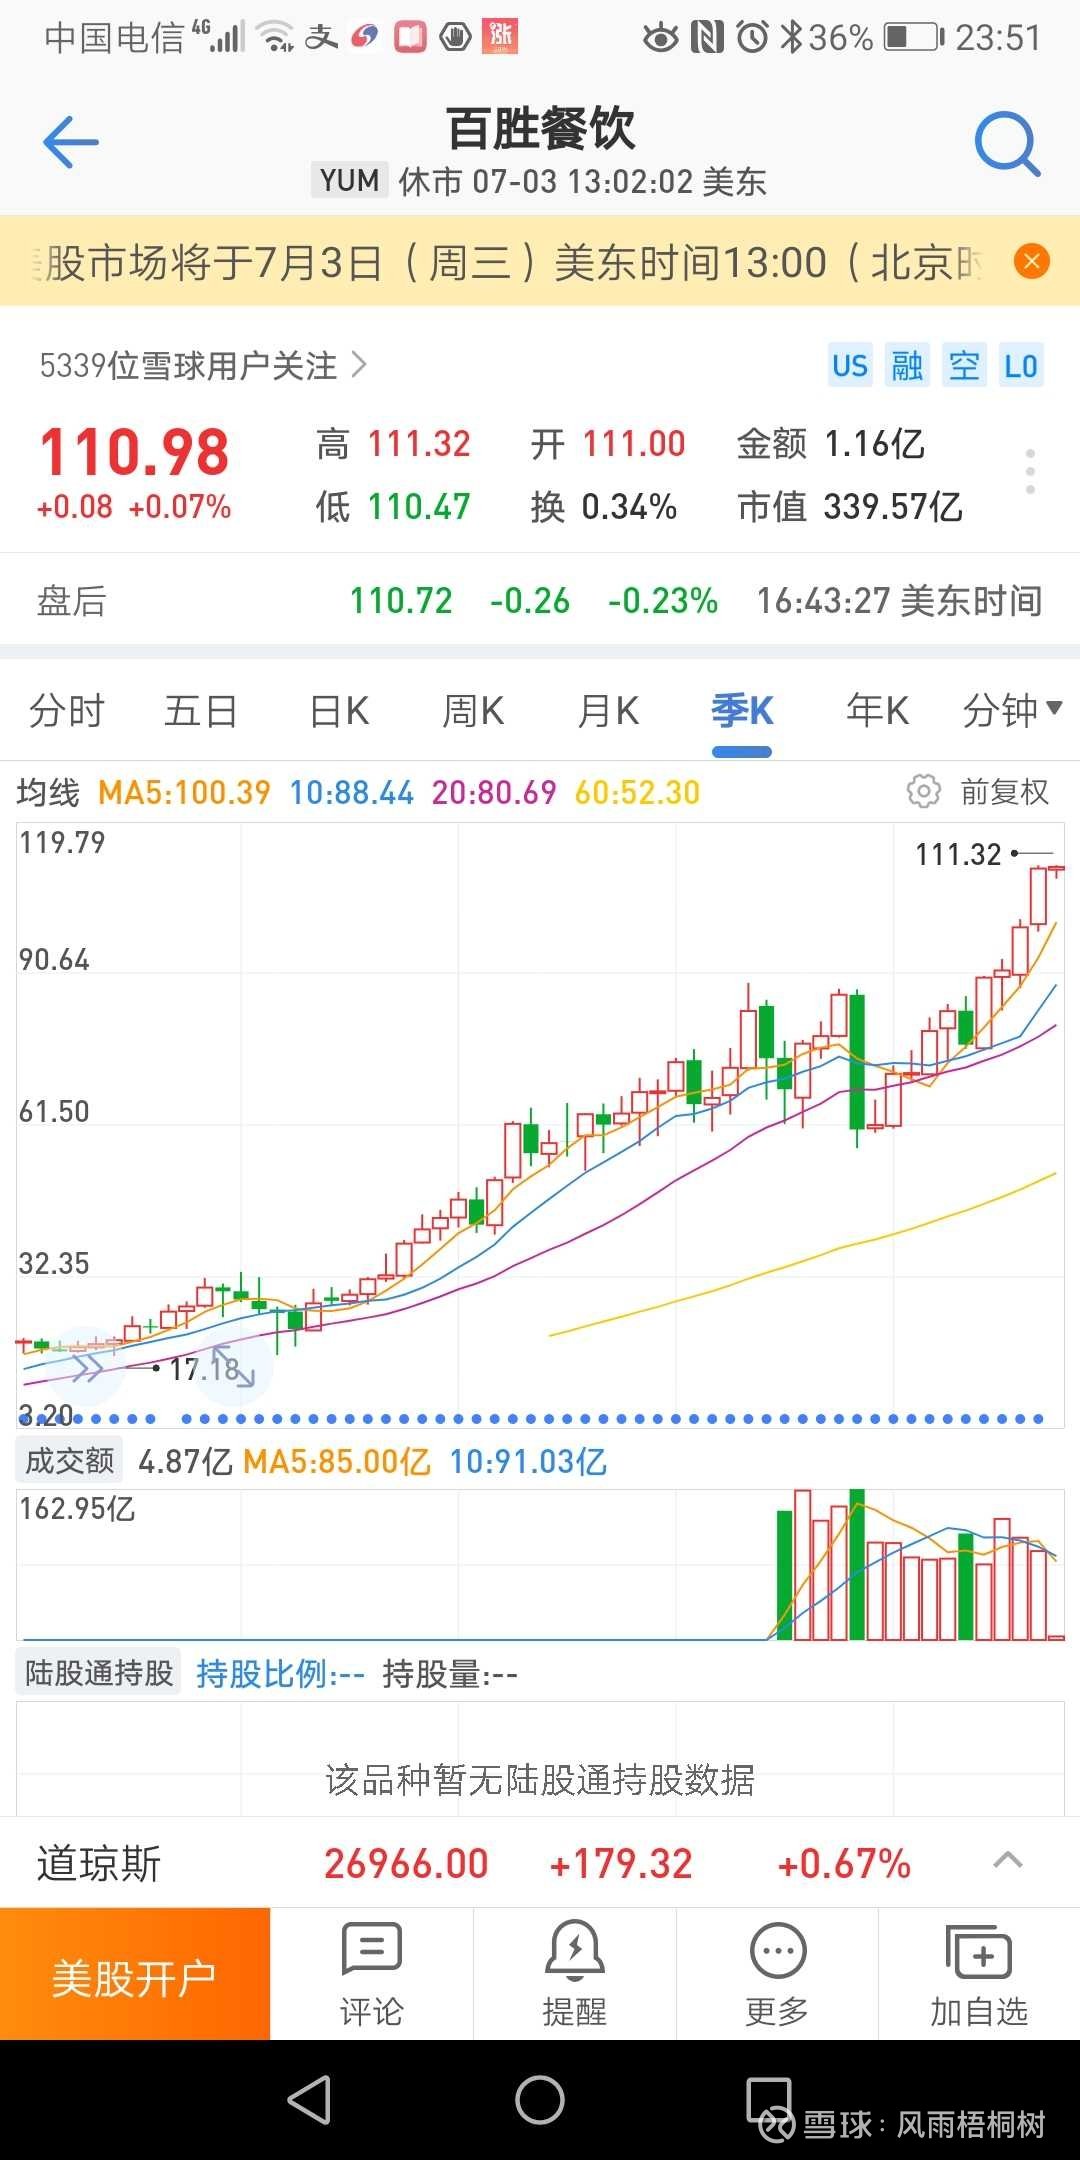
Task: Tap the 成交额 indicator switch button
Action: 70,1461
